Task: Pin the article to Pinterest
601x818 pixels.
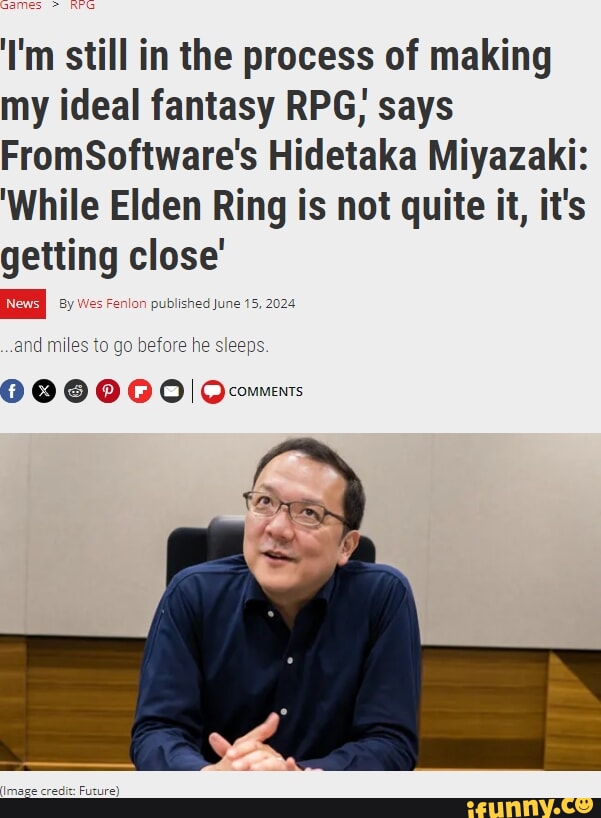Action: pyautogui.click(x=108, y=391)
